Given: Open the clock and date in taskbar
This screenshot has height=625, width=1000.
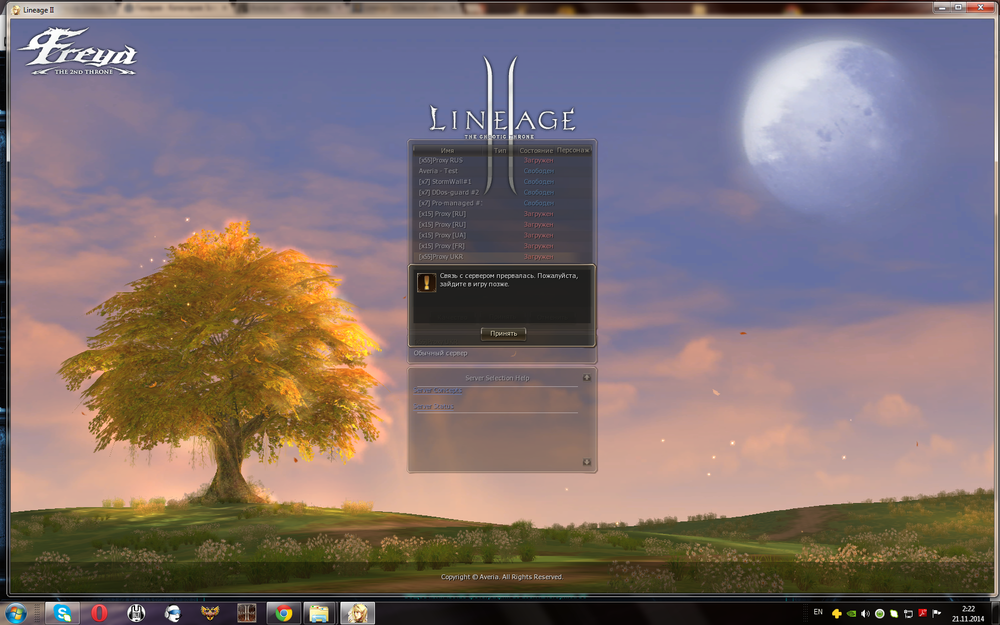Looking at the screenshot, I should (x=967, y=613).
